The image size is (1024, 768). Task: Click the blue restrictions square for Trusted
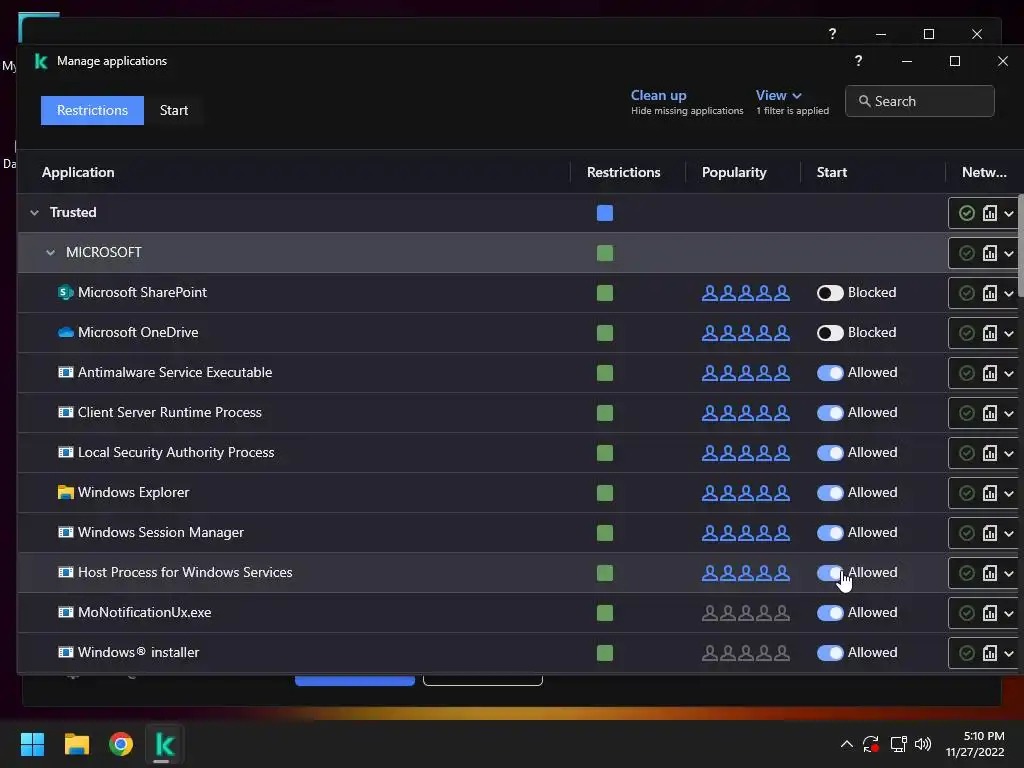pyautogui.click(x=605, y=213)
